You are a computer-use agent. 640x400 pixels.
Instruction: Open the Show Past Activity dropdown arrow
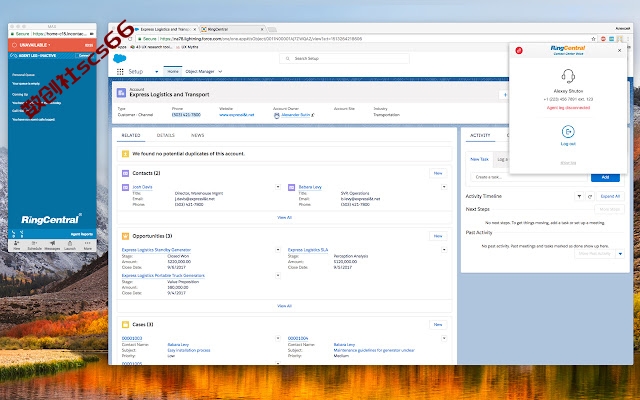coord(620,254)
